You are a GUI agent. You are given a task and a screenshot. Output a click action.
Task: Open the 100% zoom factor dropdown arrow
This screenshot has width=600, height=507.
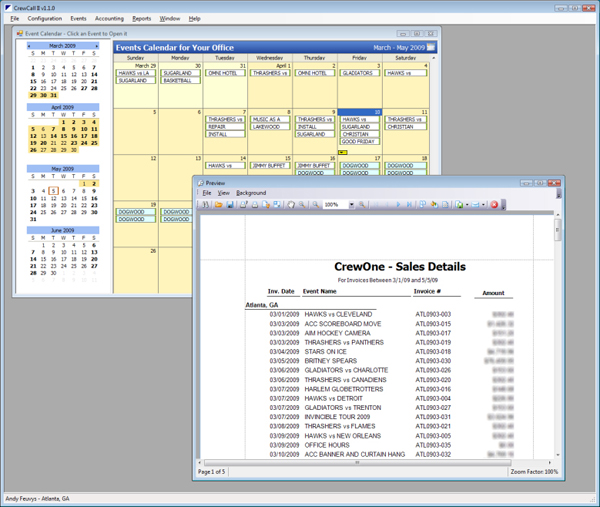click(352, 205)
